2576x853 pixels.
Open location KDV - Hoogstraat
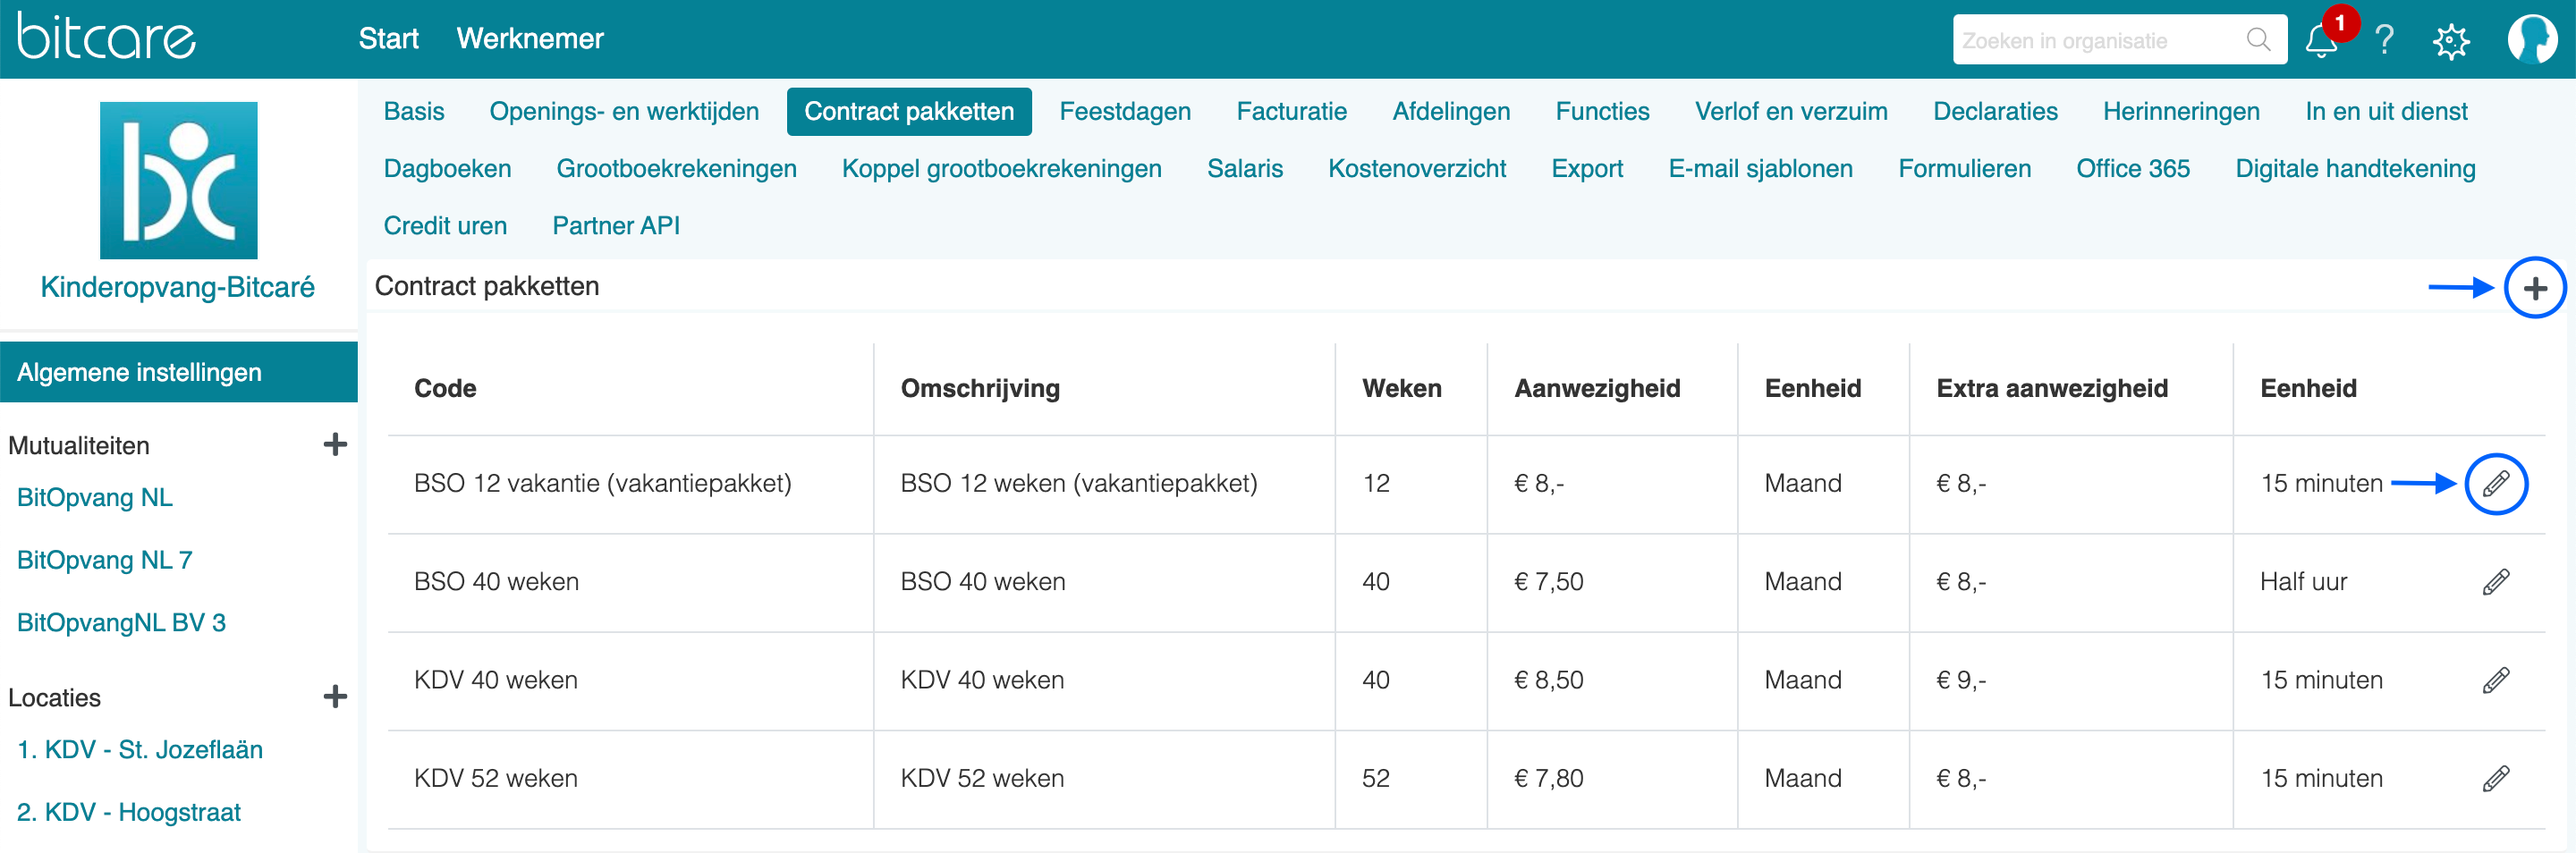(129, 812)
